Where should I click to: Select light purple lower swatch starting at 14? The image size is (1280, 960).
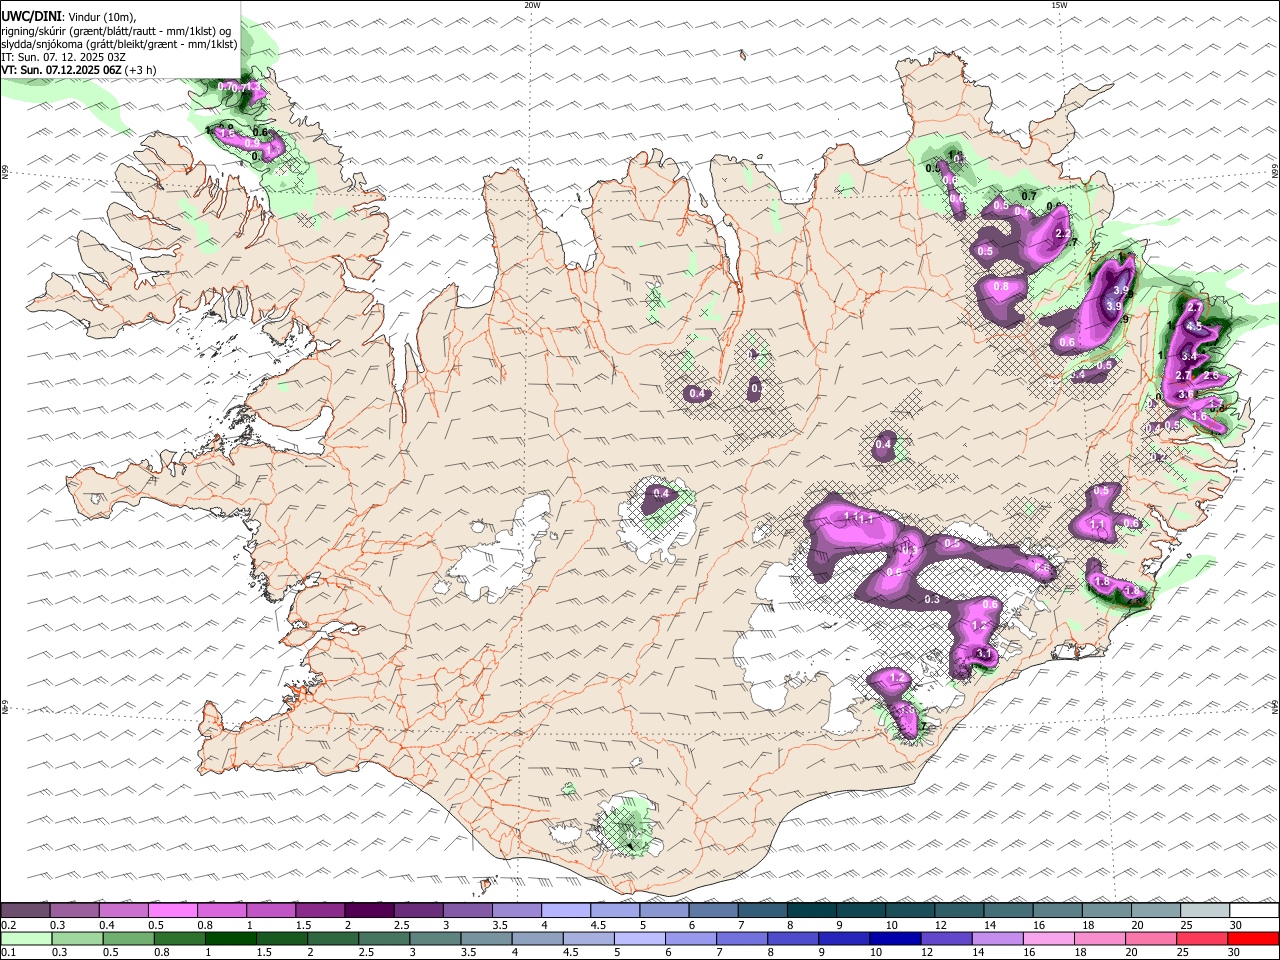(996, 939)
